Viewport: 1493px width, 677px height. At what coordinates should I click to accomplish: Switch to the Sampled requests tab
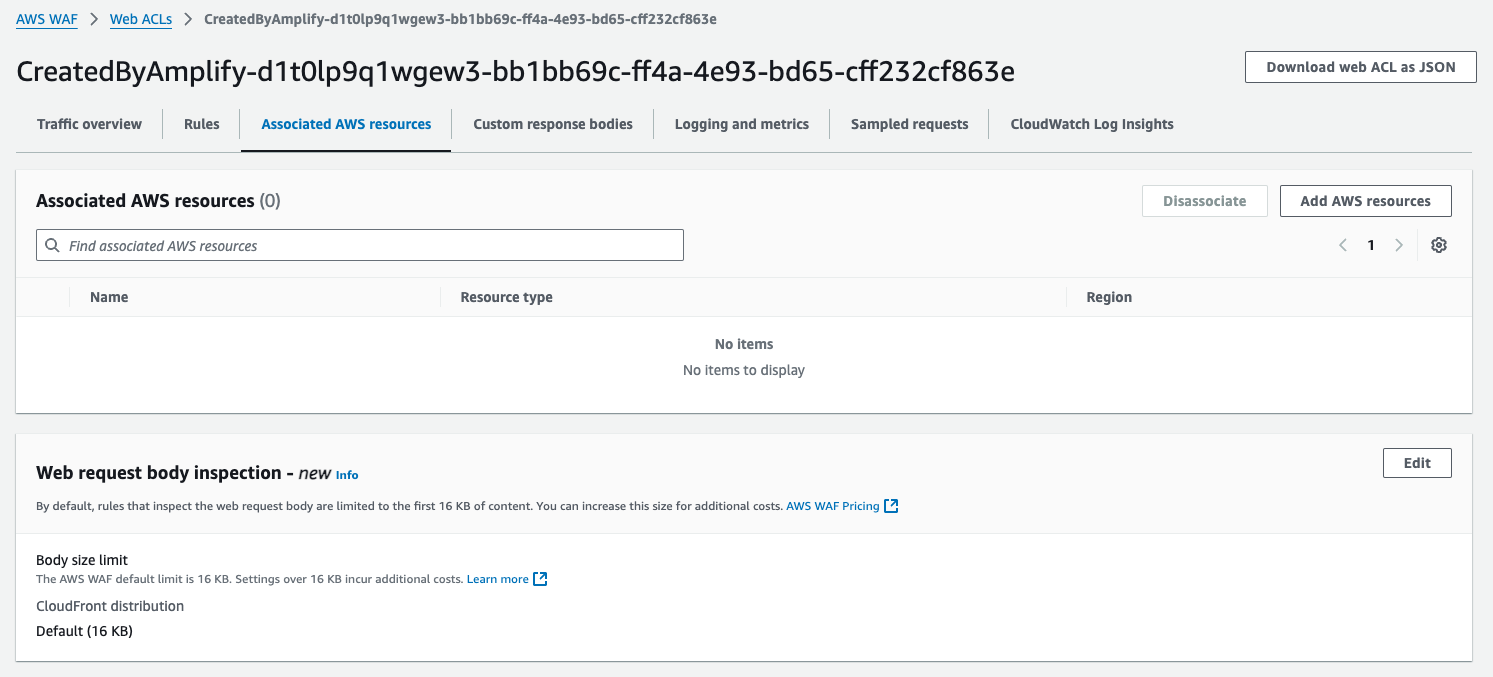pyautogui.click(x=909, y=124)
